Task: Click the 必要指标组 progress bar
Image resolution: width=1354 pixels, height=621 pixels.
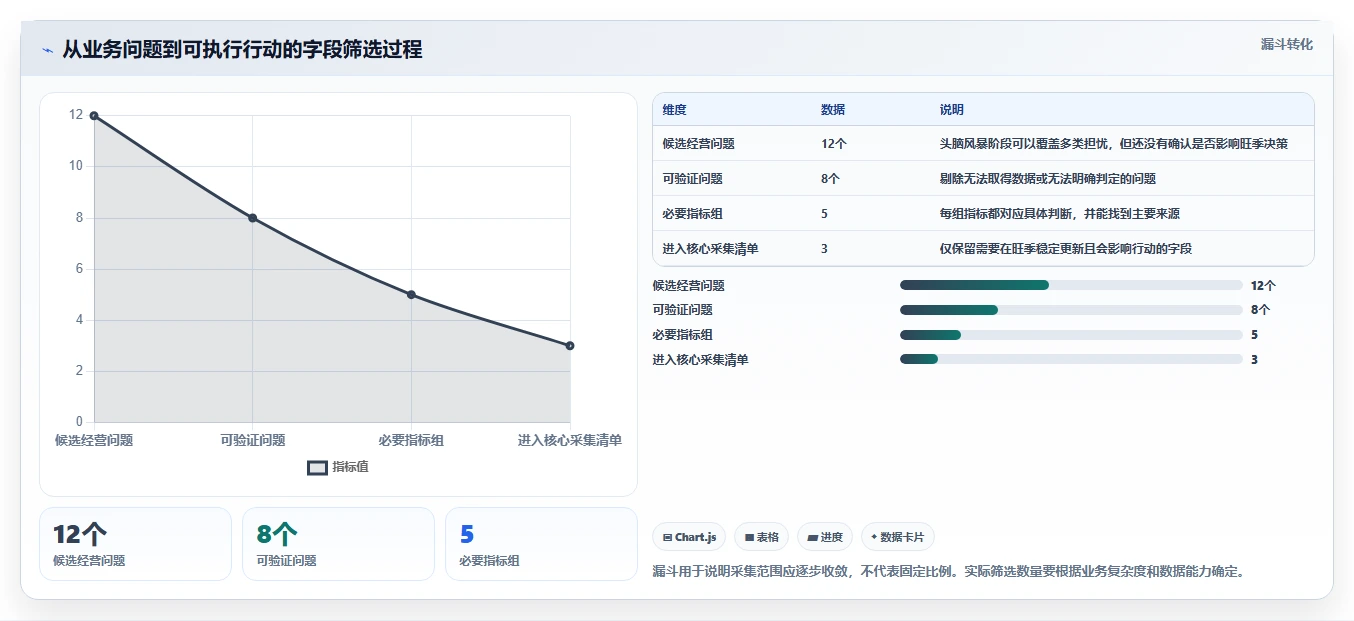Action: tap(1071, 335)
